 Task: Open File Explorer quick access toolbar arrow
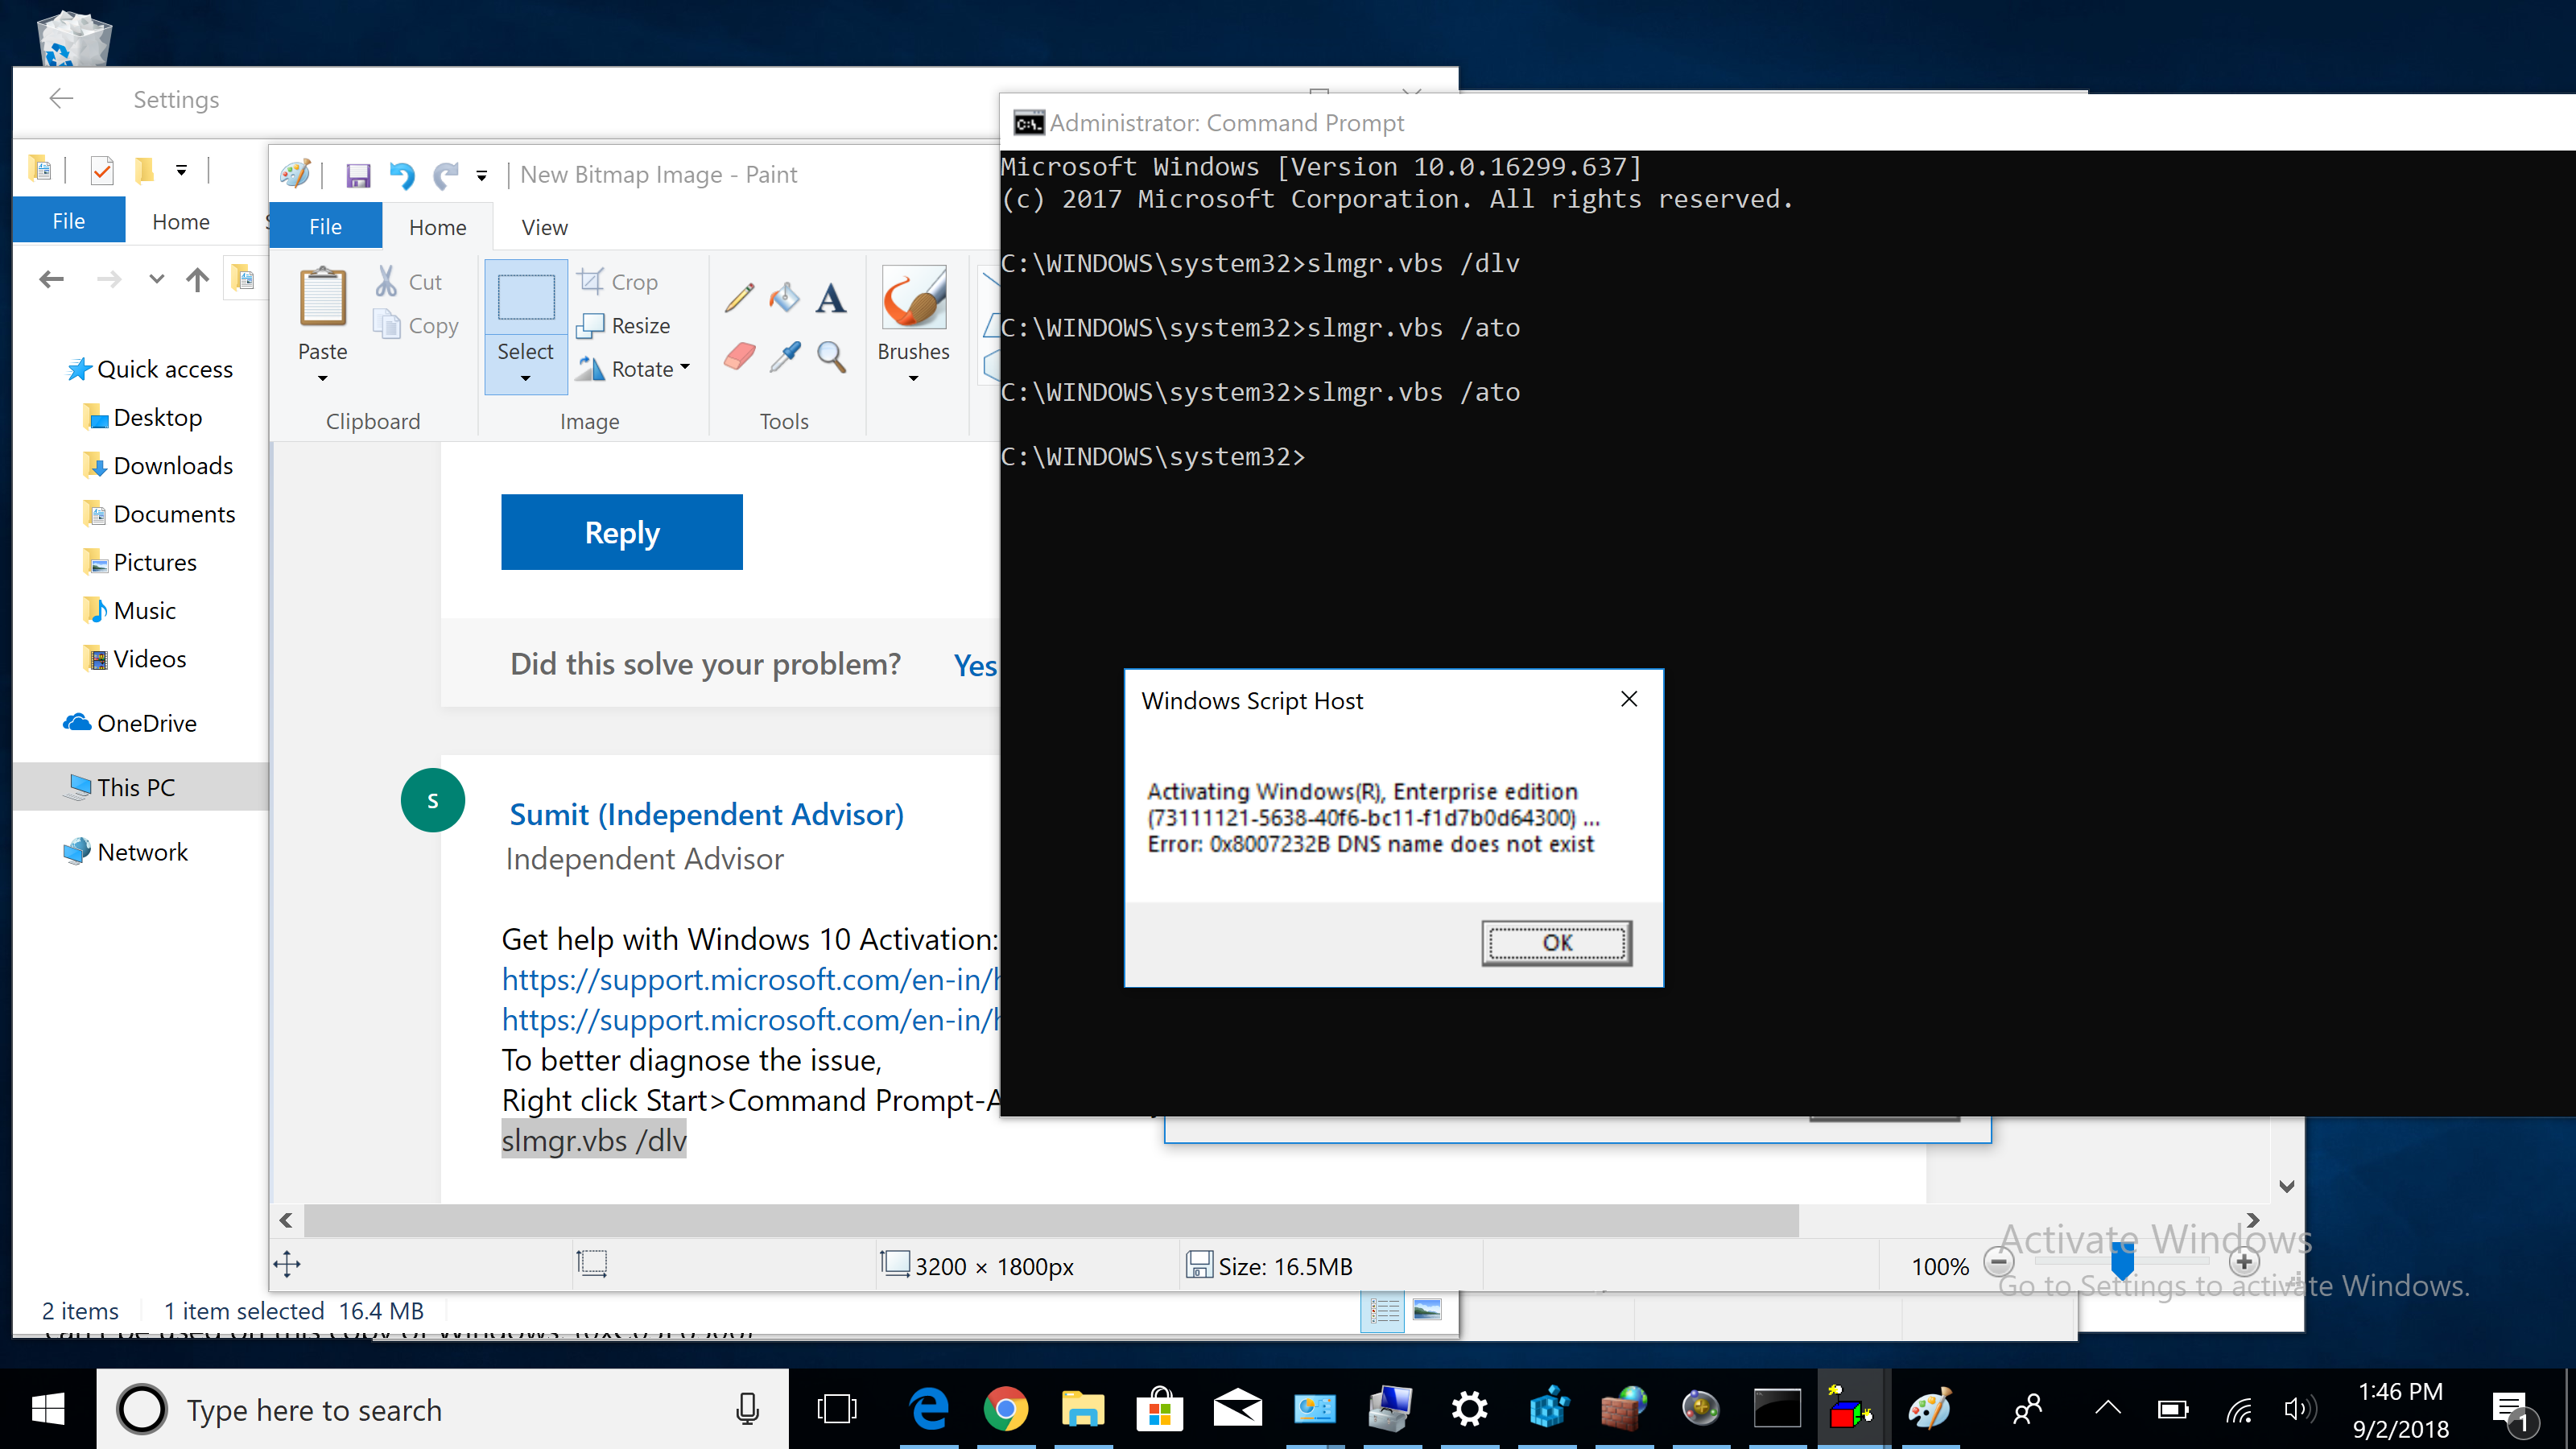[181, 170]
